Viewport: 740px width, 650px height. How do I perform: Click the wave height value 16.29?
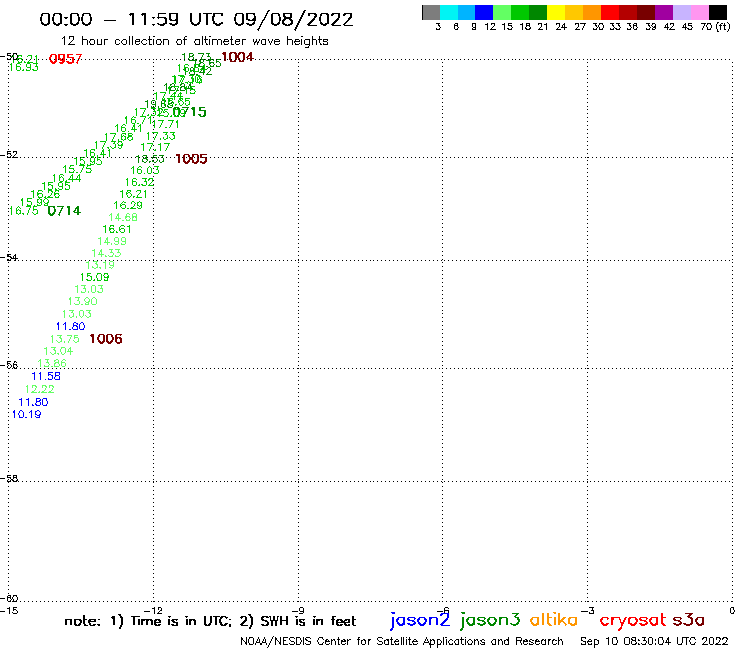pos(128,205)
